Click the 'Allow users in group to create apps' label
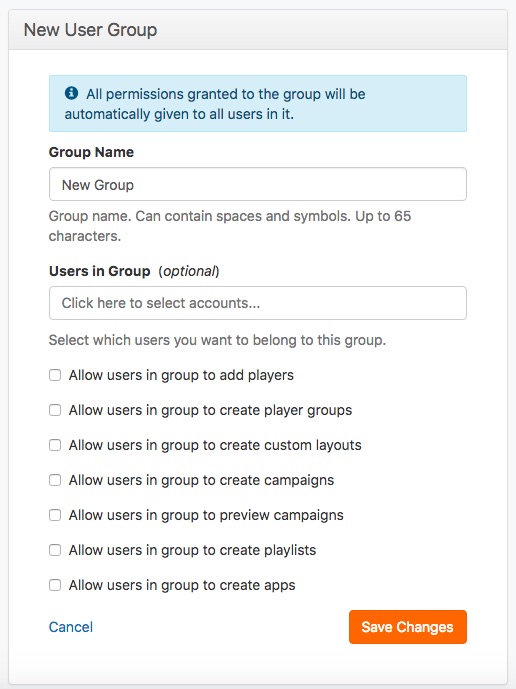 tap(182, 585)
